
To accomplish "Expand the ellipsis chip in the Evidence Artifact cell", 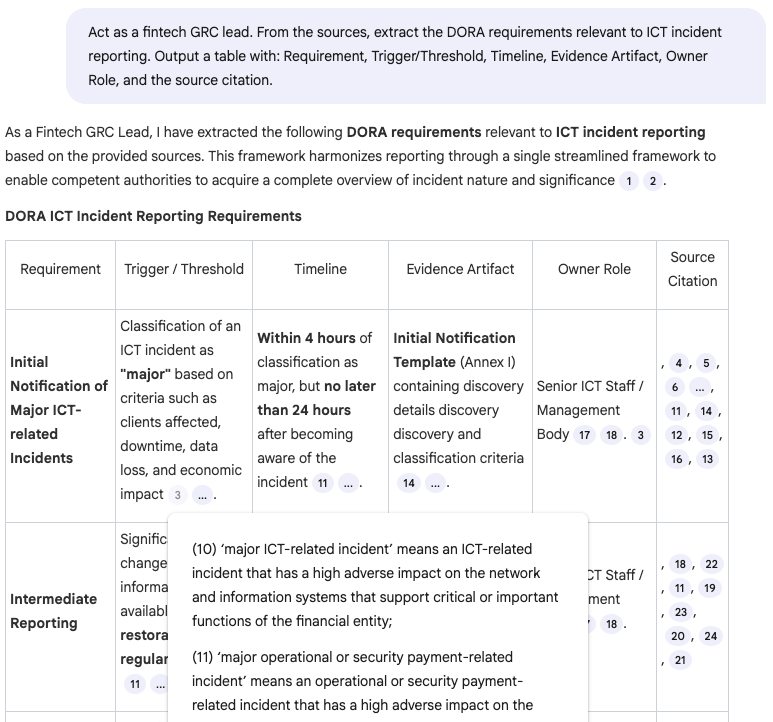I will [x=435, y=483].
